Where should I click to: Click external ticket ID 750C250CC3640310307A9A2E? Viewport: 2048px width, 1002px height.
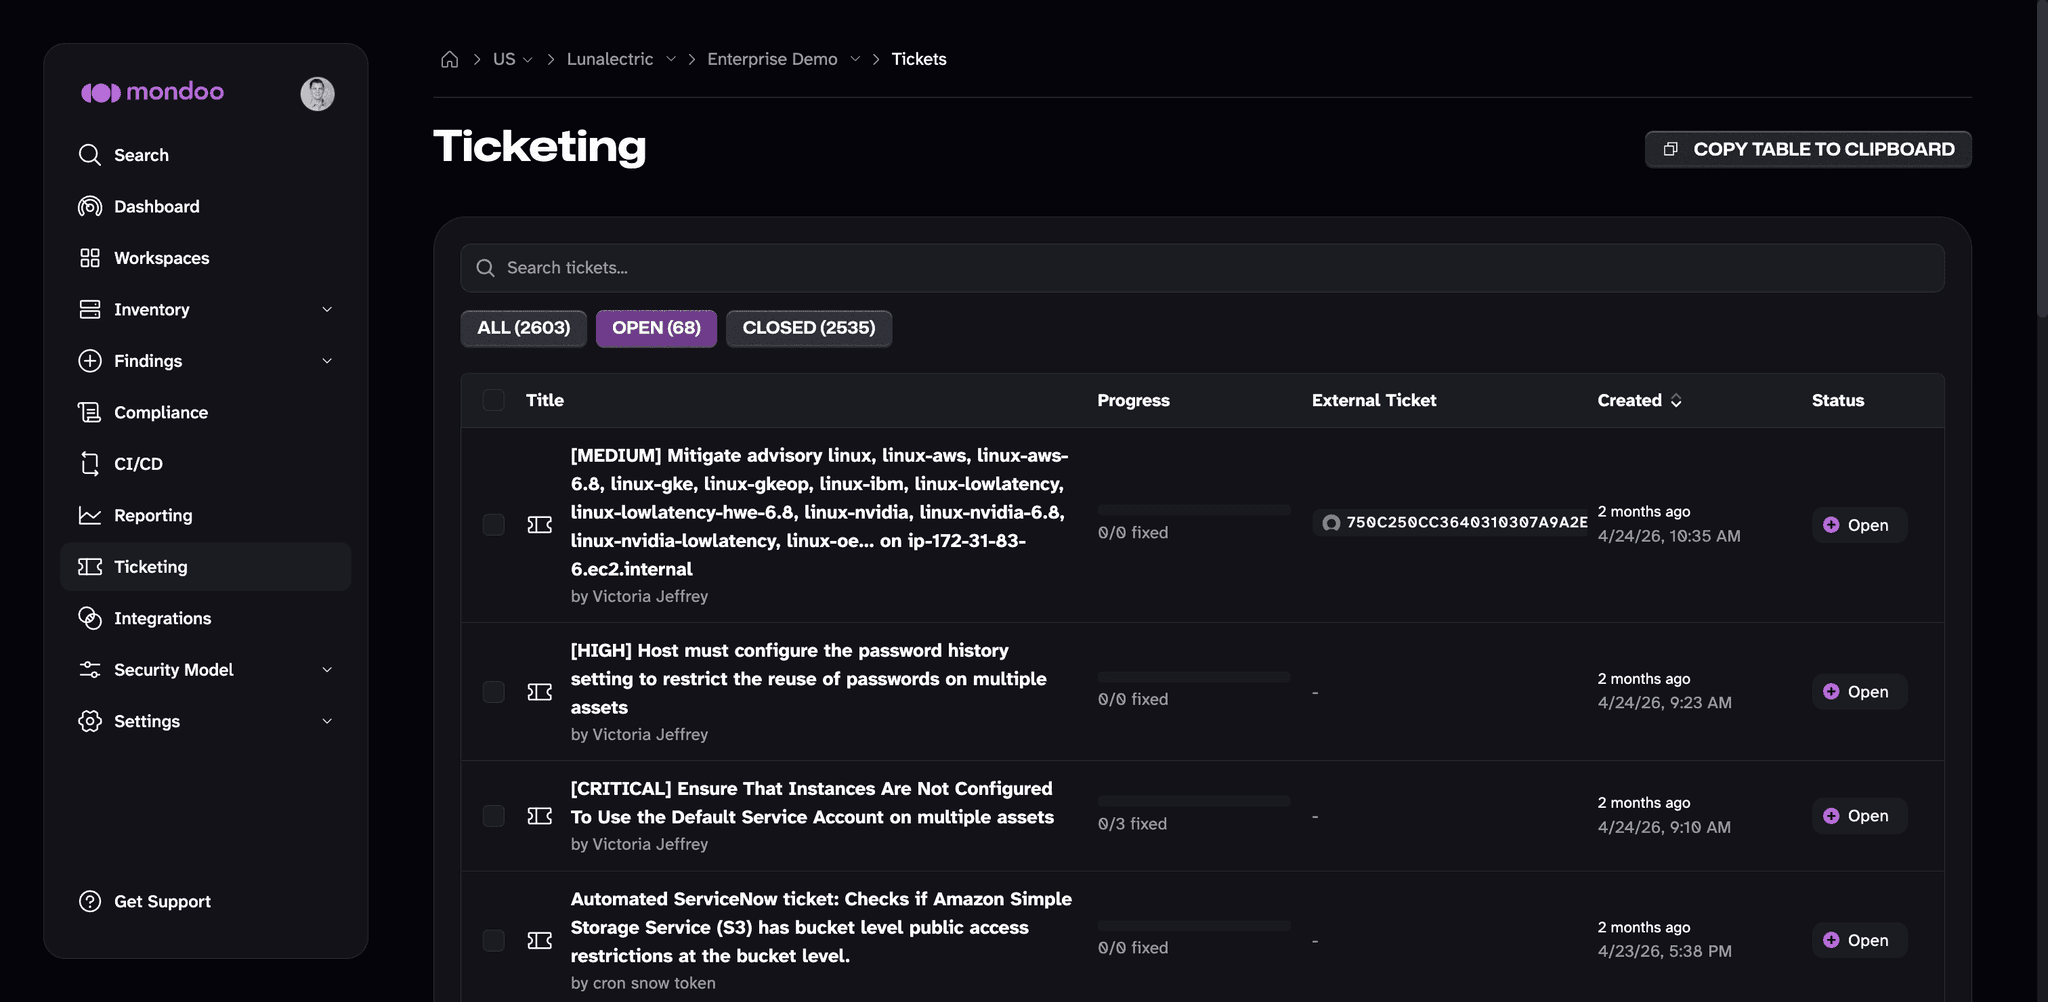coord(1466,523)
